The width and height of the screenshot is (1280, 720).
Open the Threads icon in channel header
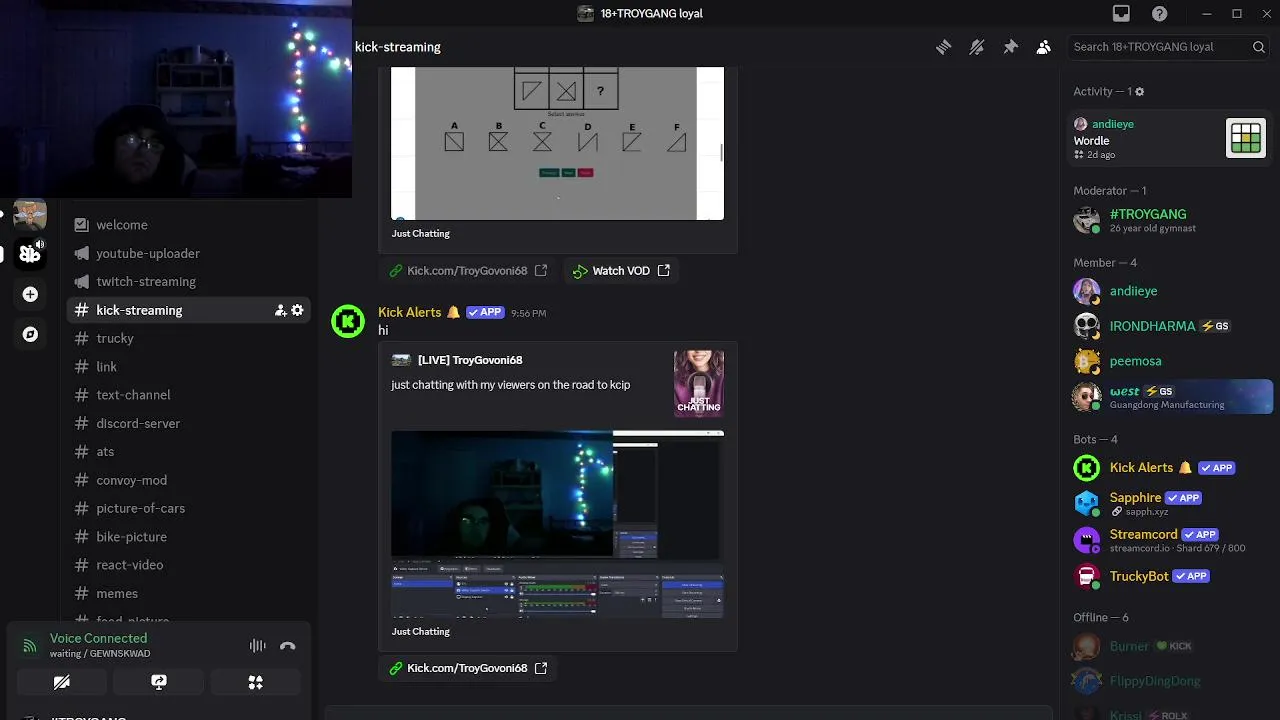[x=943, y=47]
